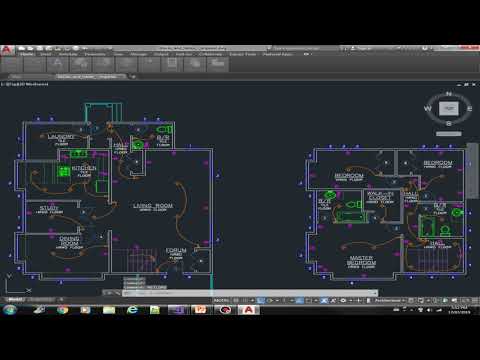This screenshot has height=360, width=480.
Task: Click the LIVING ROOM label in floor plan
Action: (x=153, y=206)
